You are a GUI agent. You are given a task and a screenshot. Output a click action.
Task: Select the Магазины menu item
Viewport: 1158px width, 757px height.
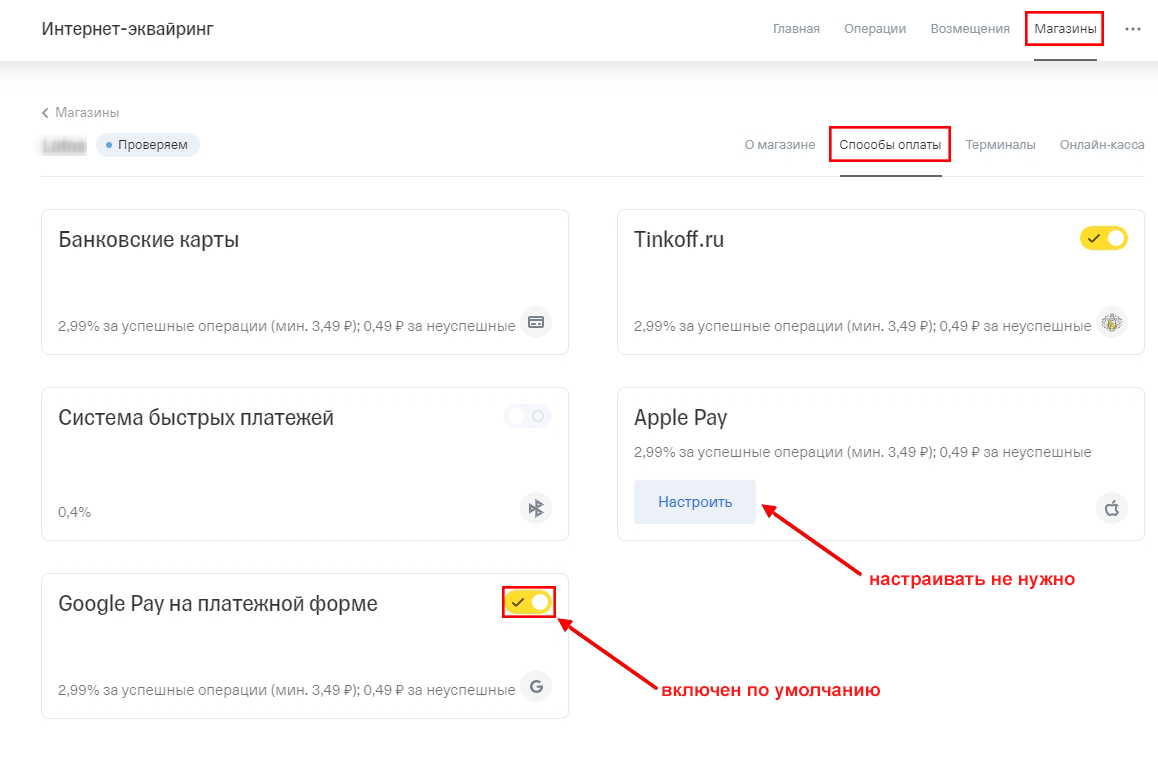1065,29
